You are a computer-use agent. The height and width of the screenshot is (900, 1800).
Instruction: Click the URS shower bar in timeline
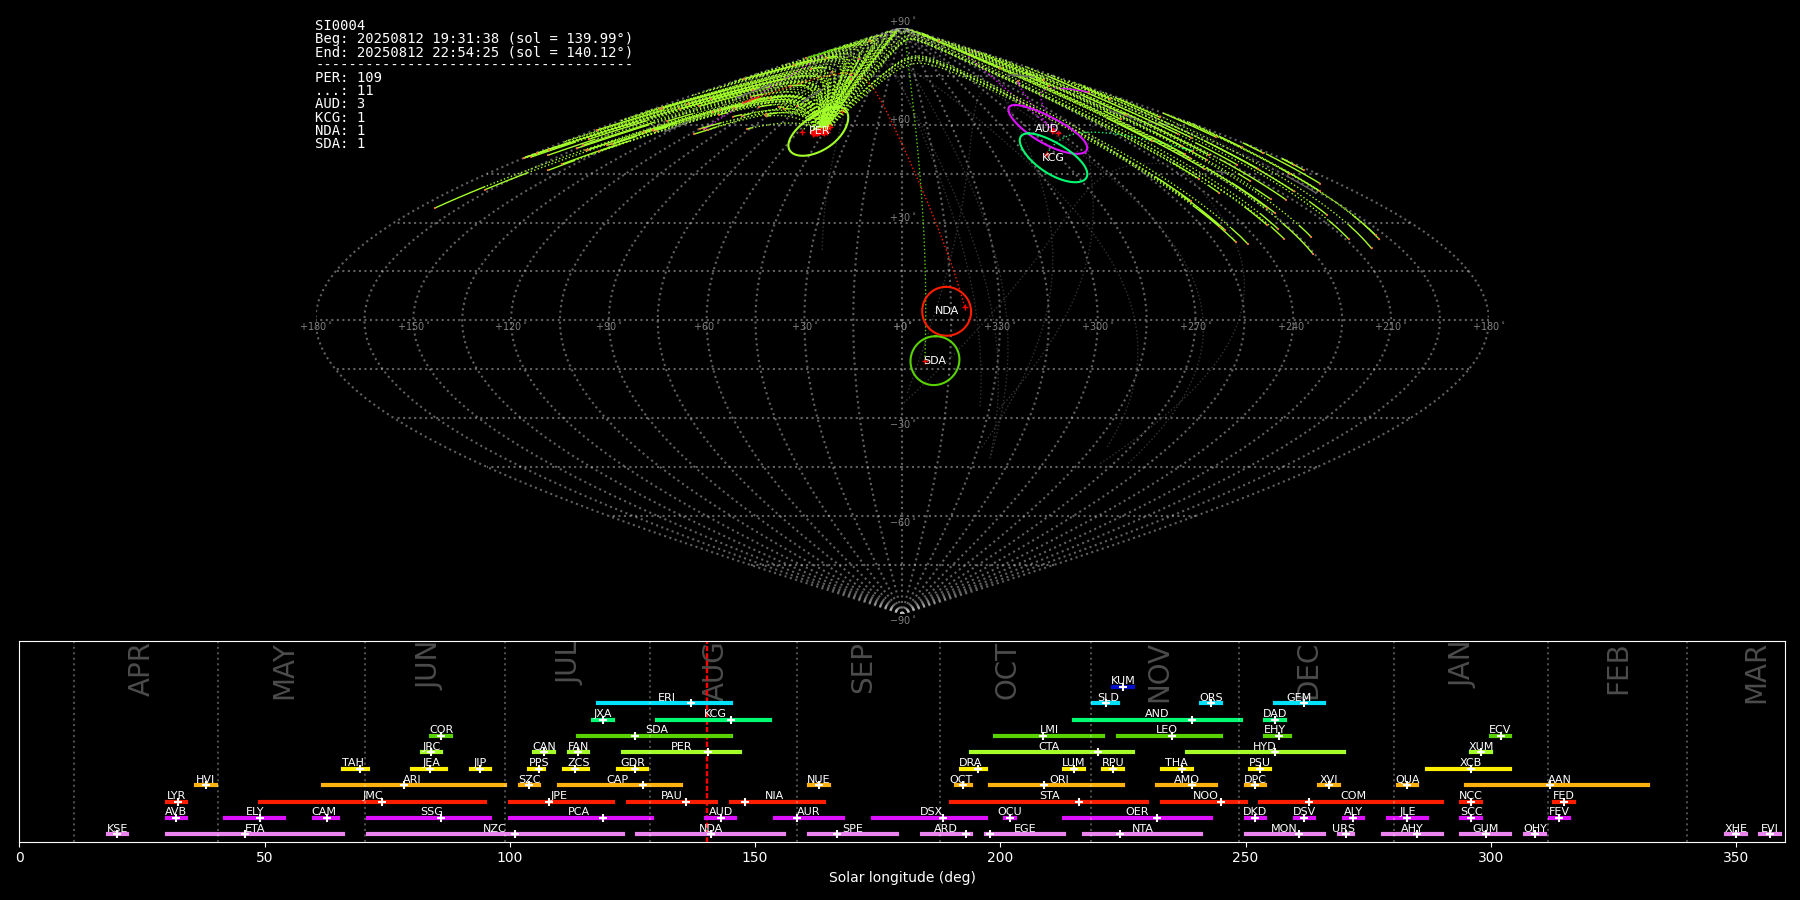(1346, 834)
